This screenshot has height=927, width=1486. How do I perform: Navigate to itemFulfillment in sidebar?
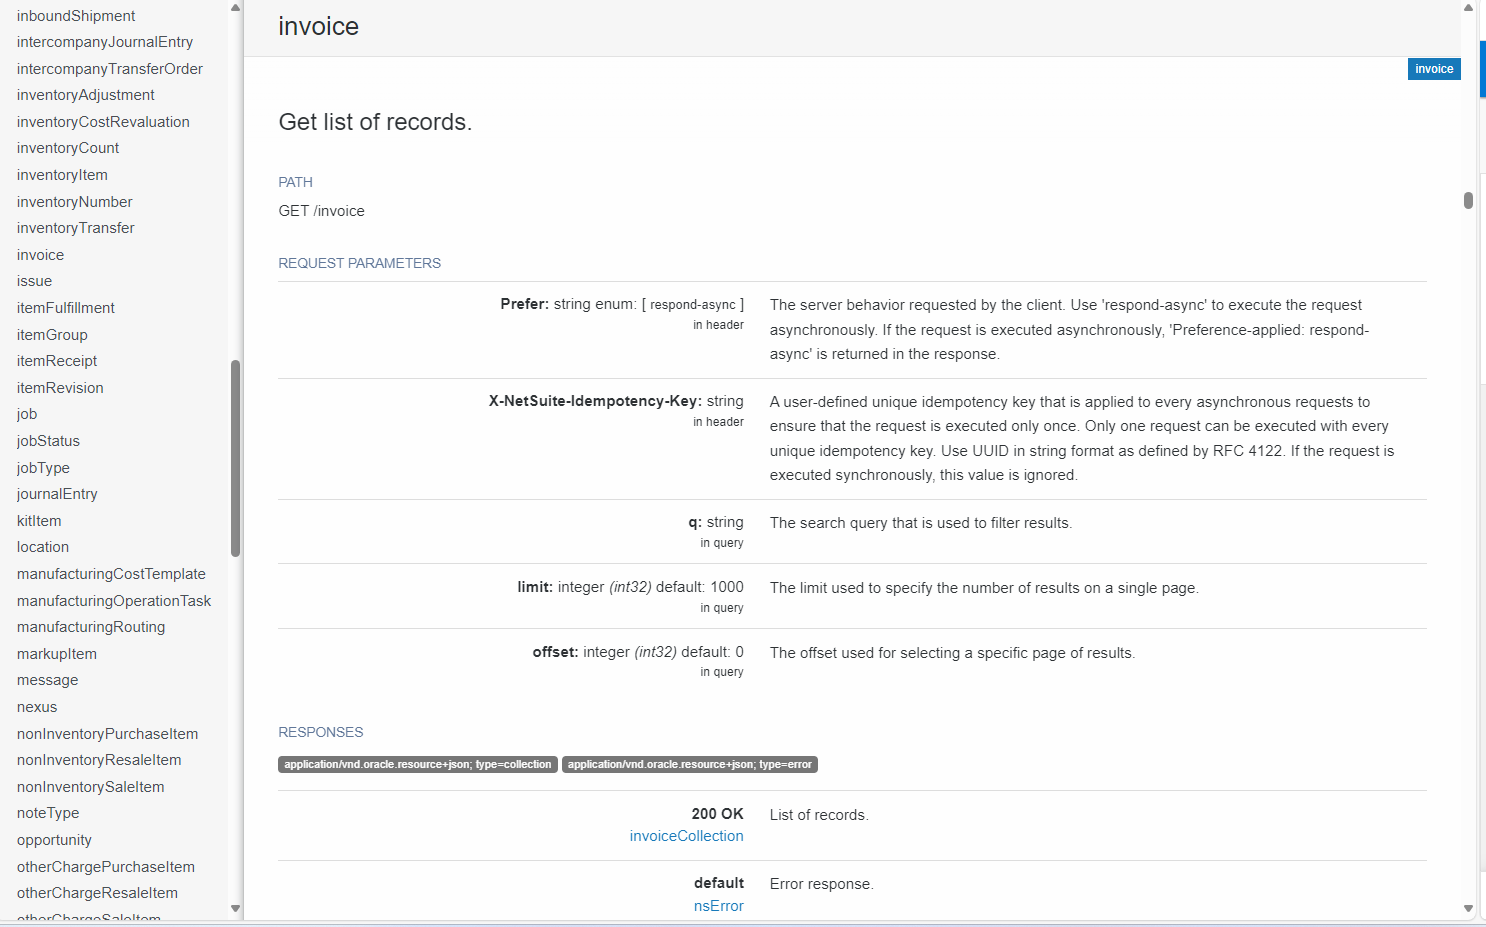(x=66, y=308)
